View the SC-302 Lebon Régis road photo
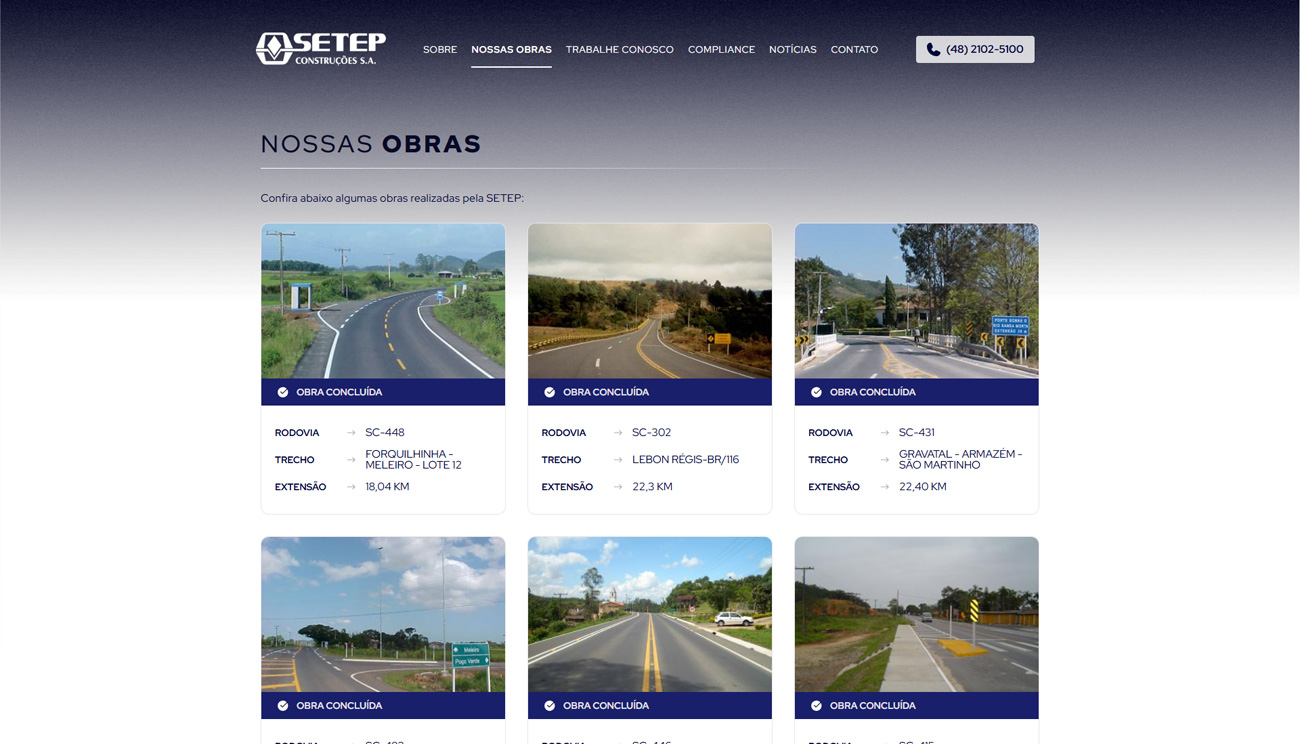Screen dimensions: 1300x744 649,301
